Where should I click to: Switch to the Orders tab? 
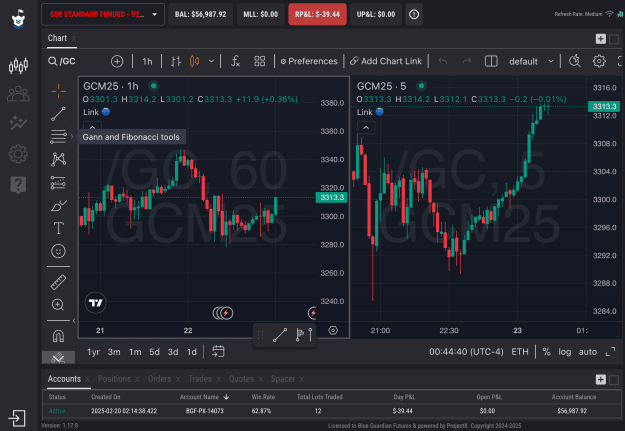pos(159,379)
